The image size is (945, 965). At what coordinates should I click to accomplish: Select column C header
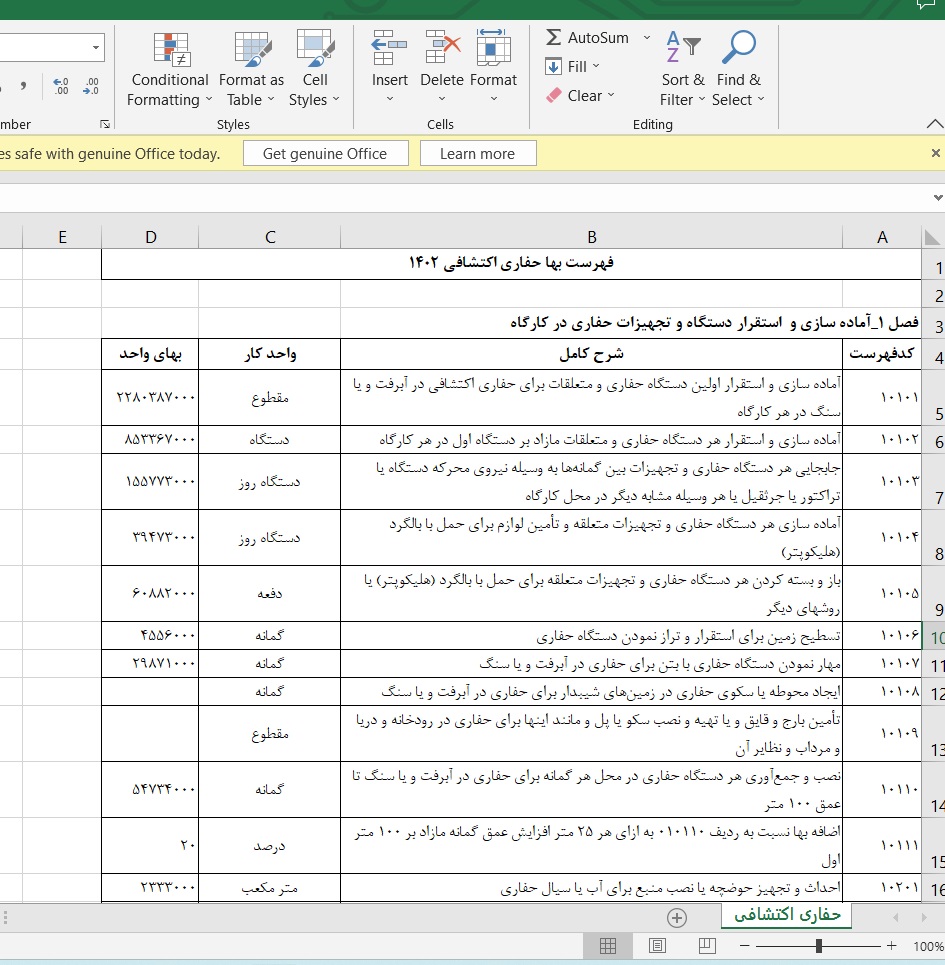pos(269,237)
